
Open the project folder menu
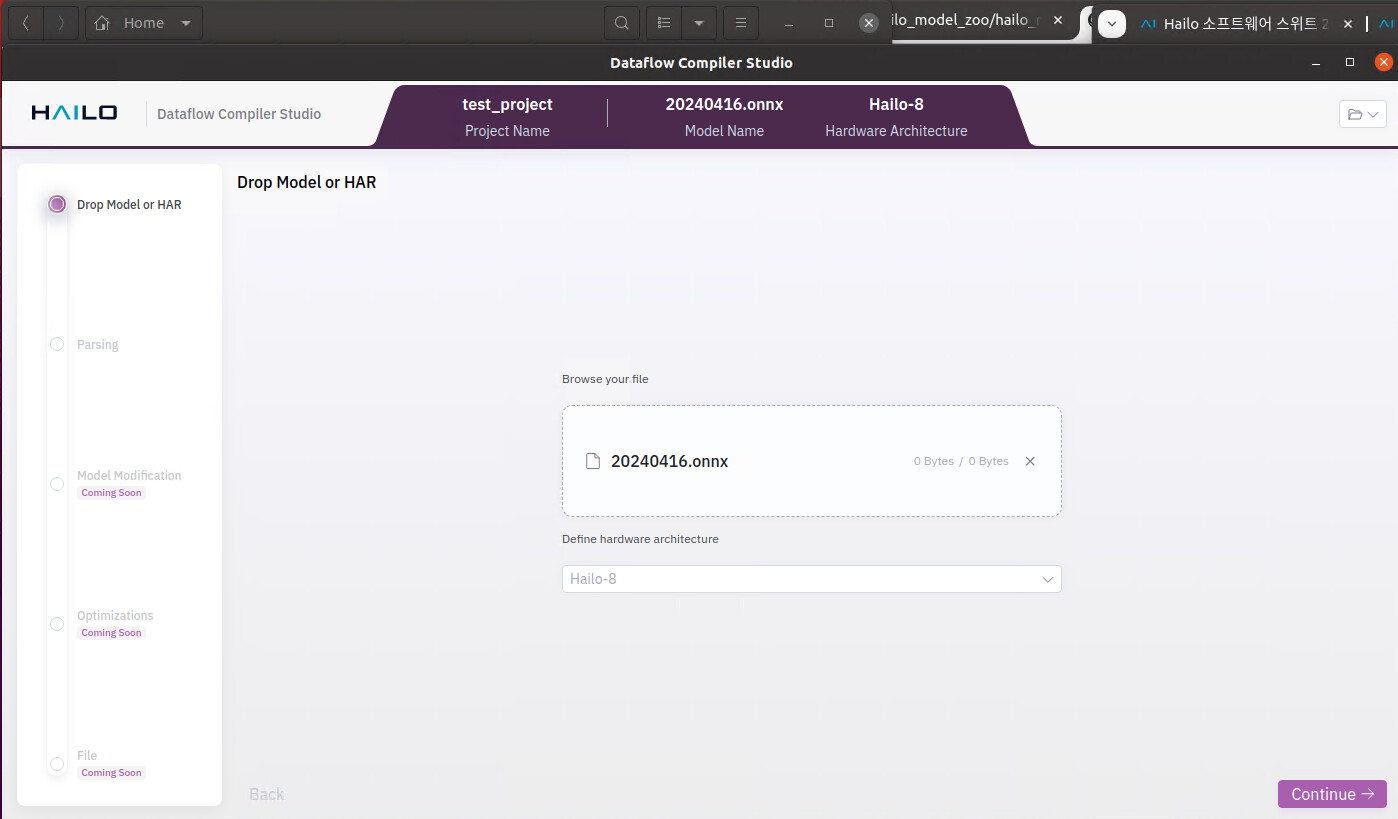click(x=1362, y=114)
